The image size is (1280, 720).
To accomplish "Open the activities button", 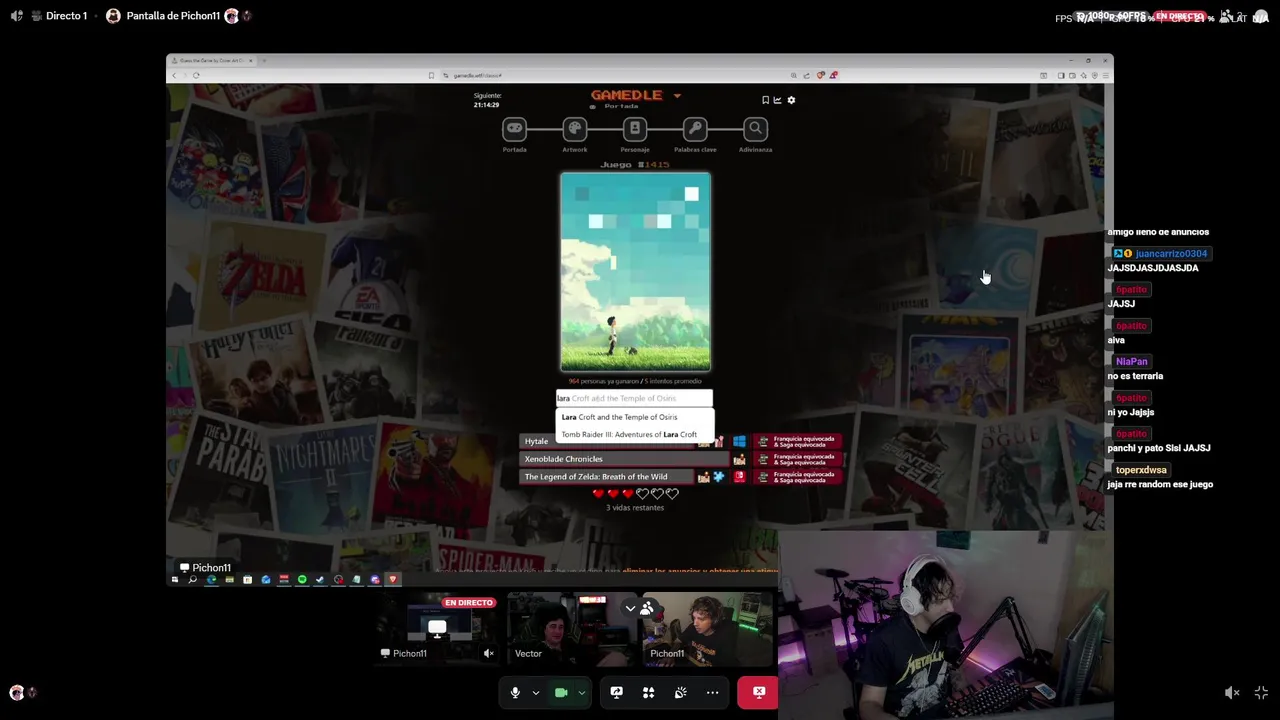I will click(648, 692).
